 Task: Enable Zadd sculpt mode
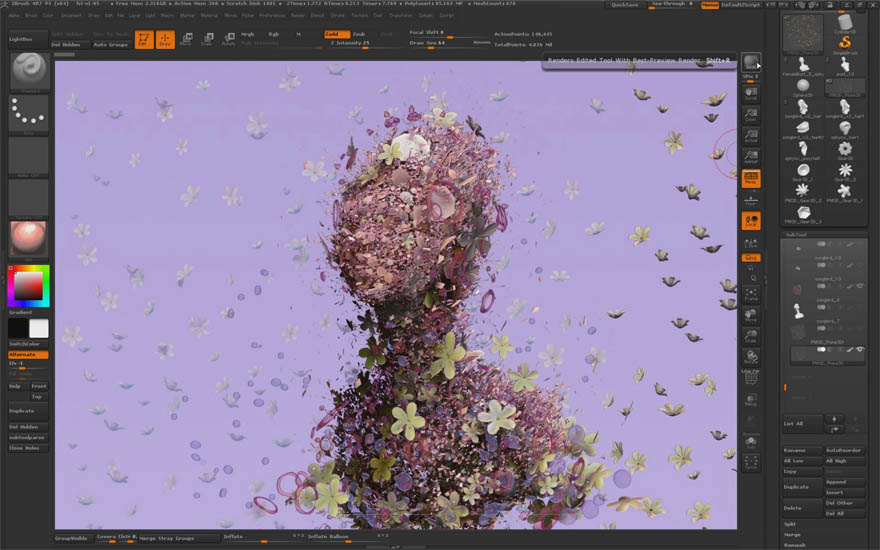tap(337, 34)
